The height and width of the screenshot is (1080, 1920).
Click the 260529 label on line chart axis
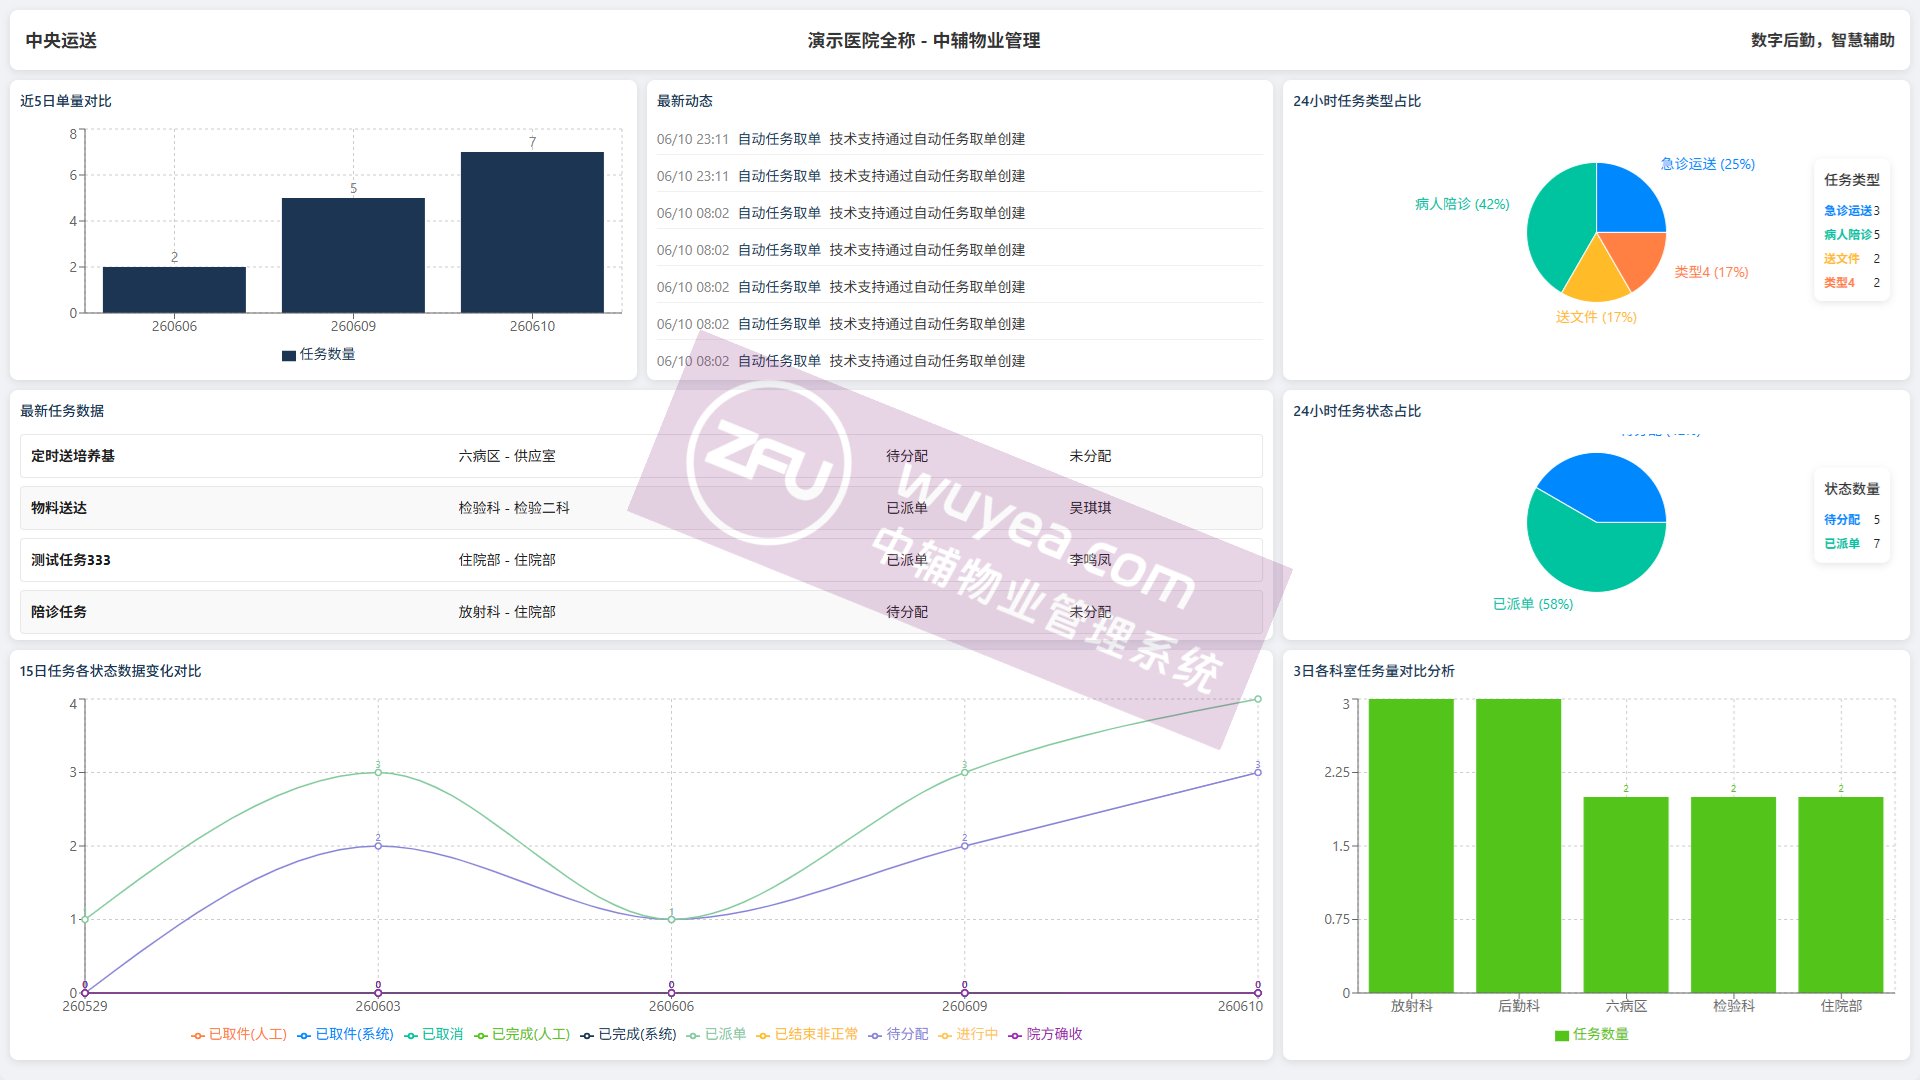click(x=85, y=1006)
